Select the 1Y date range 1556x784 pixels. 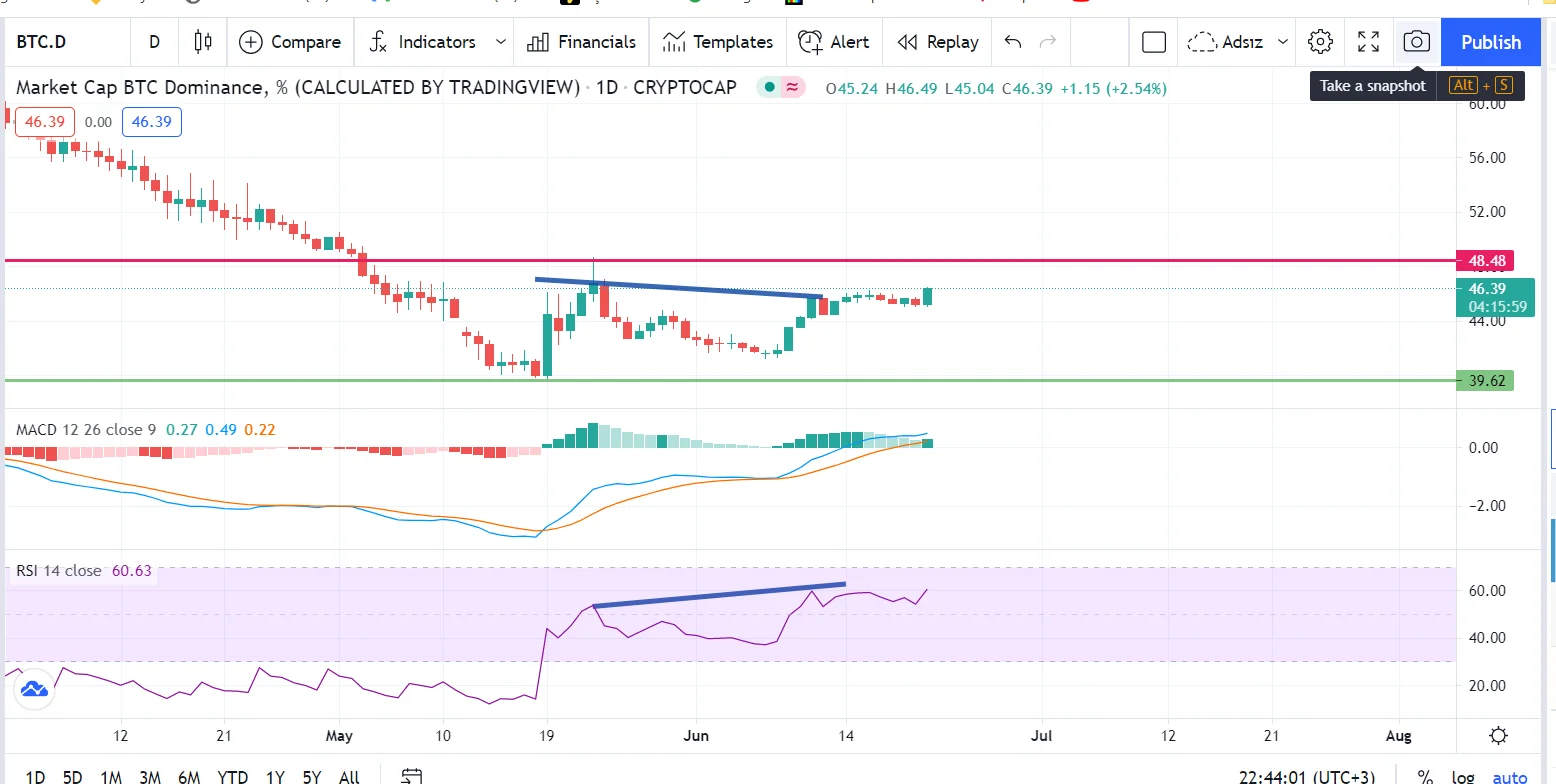pos(275,776)
